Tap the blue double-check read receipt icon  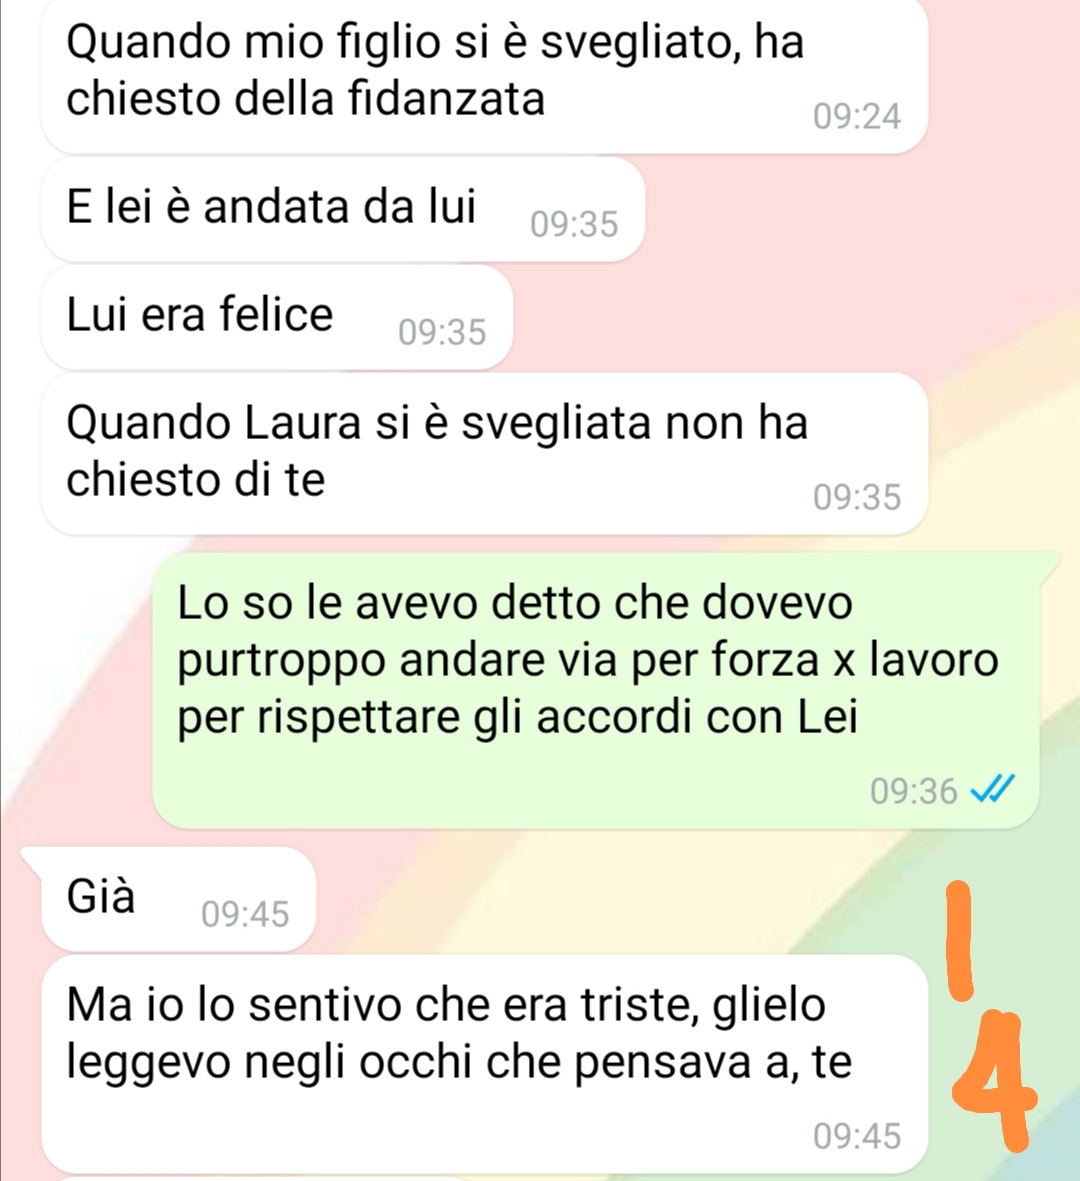click(993, 789)
